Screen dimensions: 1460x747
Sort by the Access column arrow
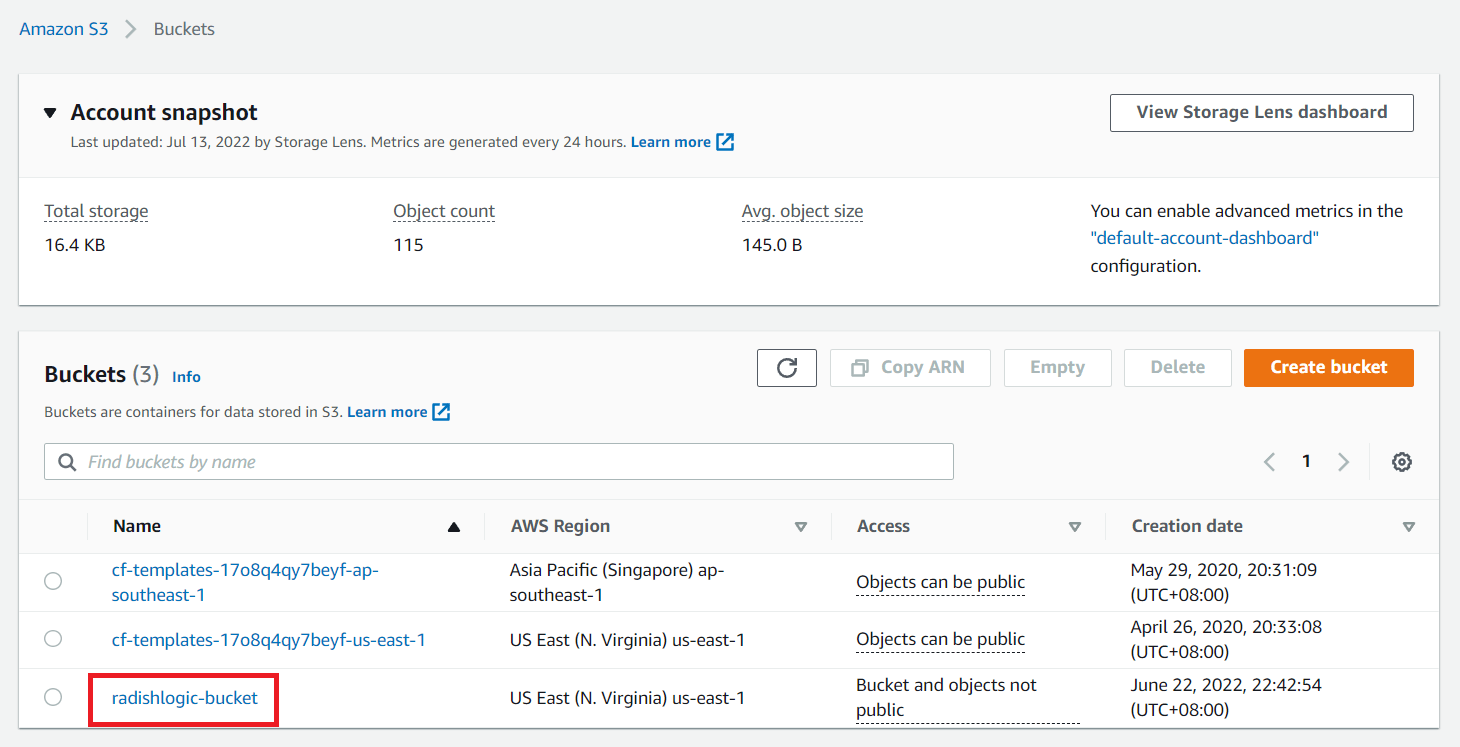click(x=1075, y=527)
